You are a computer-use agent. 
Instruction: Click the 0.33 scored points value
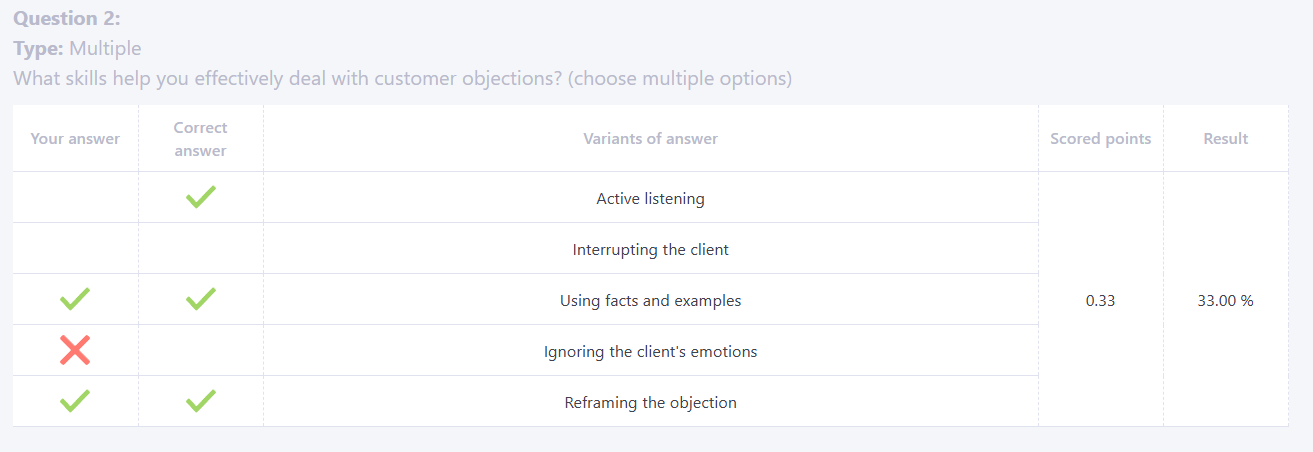pos(1100,301)
